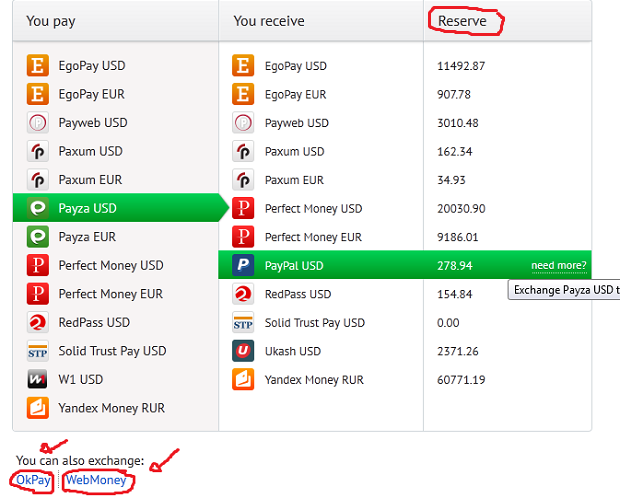Choose RedPass USD label in You pay
This screenshot has width=620, height=498.
click(x=94, y=322)
